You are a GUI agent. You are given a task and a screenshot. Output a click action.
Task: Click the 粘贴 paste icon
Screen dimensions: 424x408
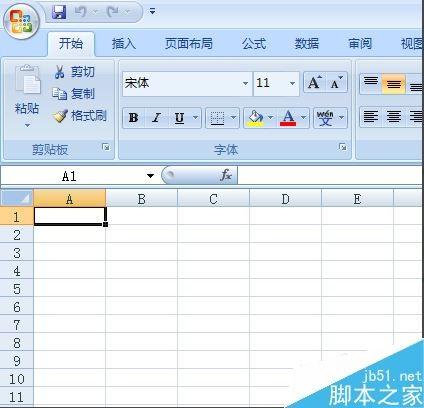click(x=27, y=81)
